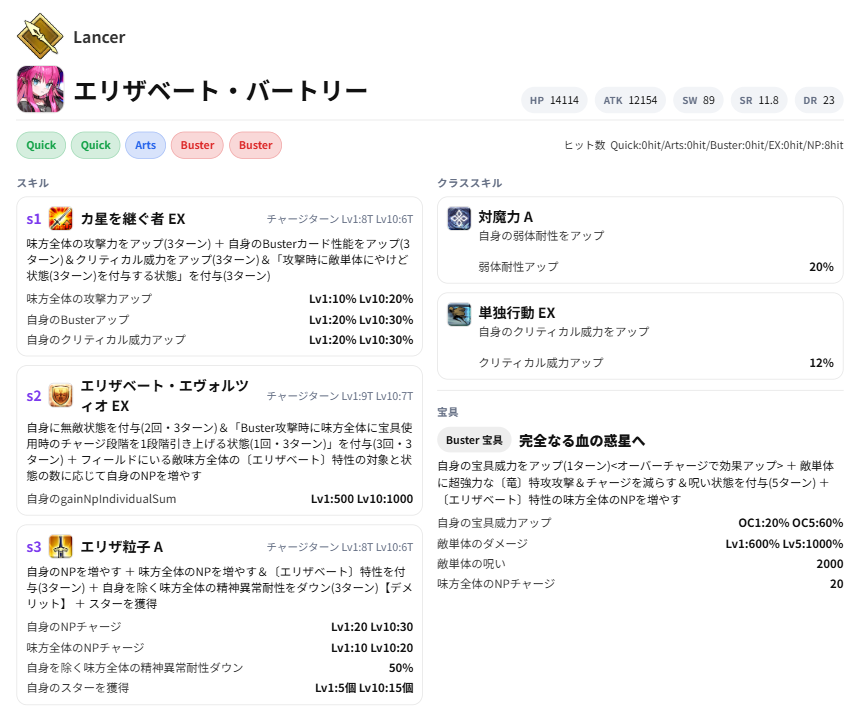Select the first Quick card chip
The width and height of the screenshot is (866, 722).
[41, 145]
